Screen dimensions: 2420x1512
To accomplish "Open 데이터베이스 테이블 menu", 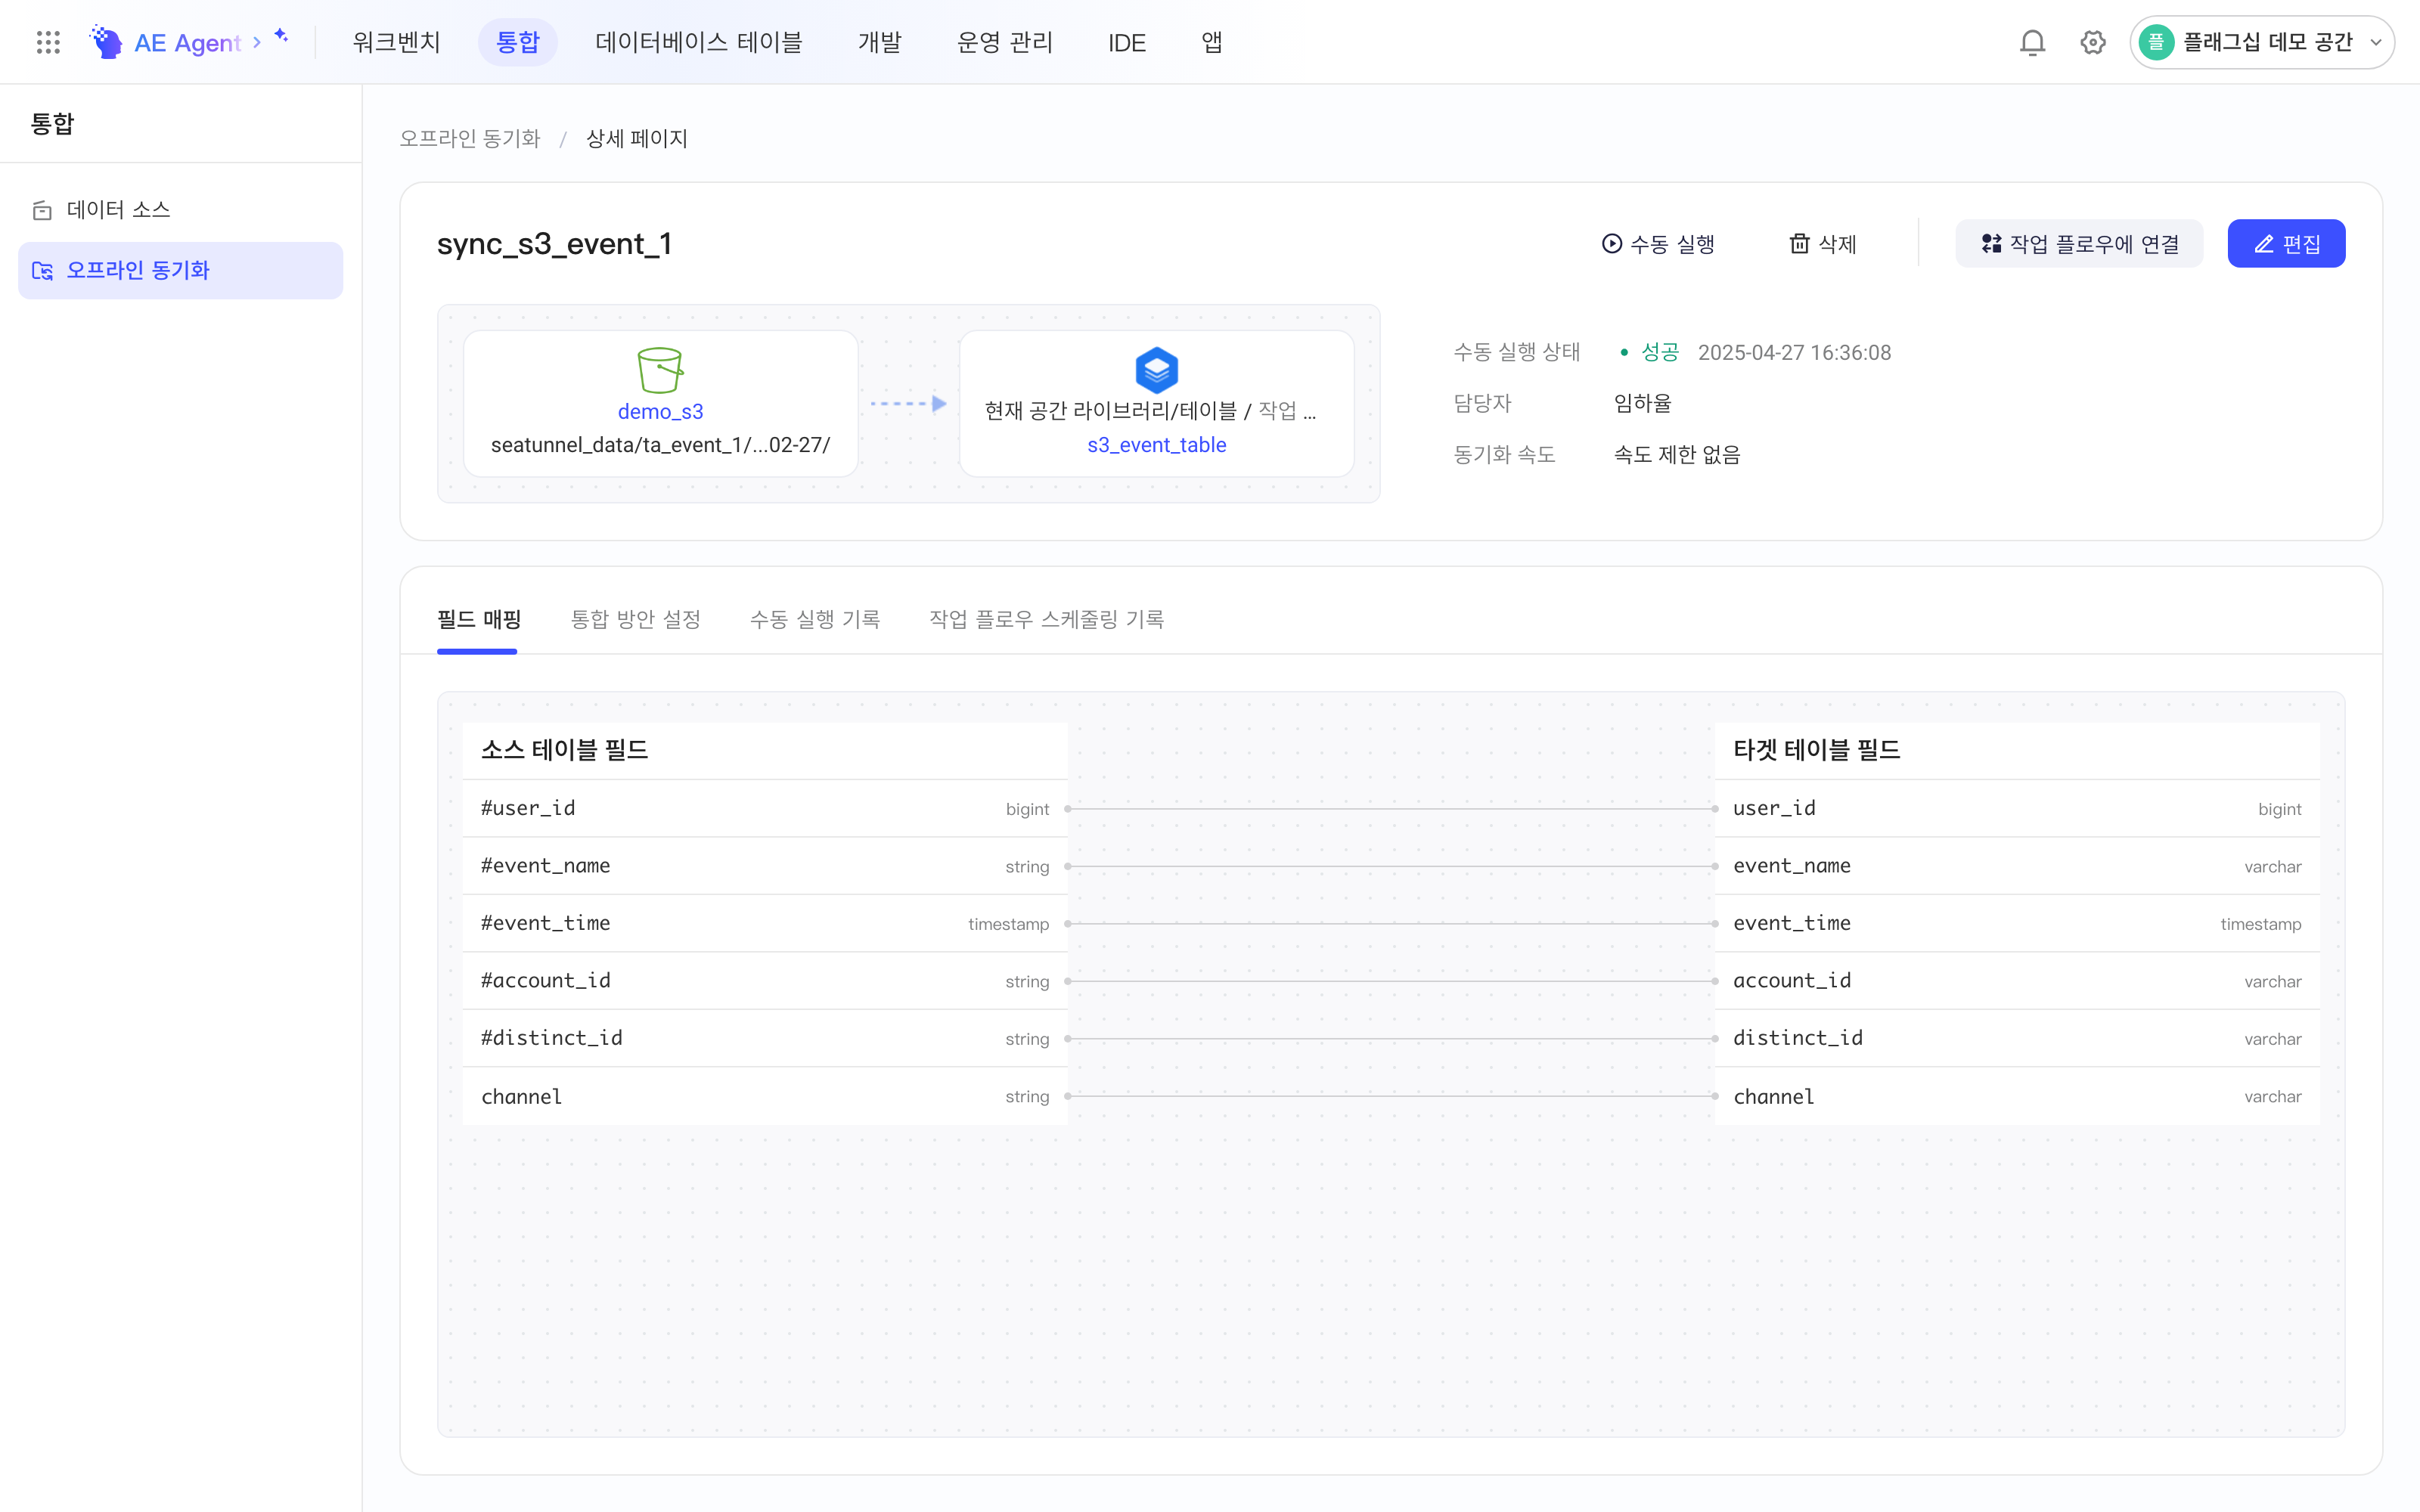I will click(699, 42).
